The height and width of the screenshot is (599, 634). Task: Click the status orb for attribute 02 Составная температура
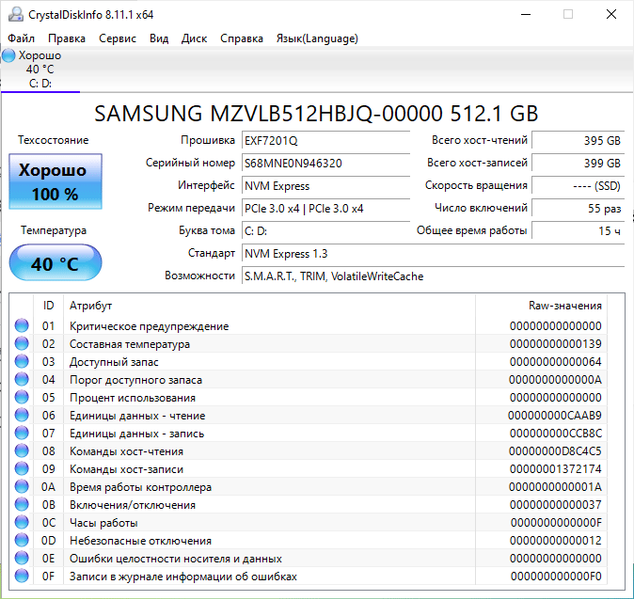(21, 343)
